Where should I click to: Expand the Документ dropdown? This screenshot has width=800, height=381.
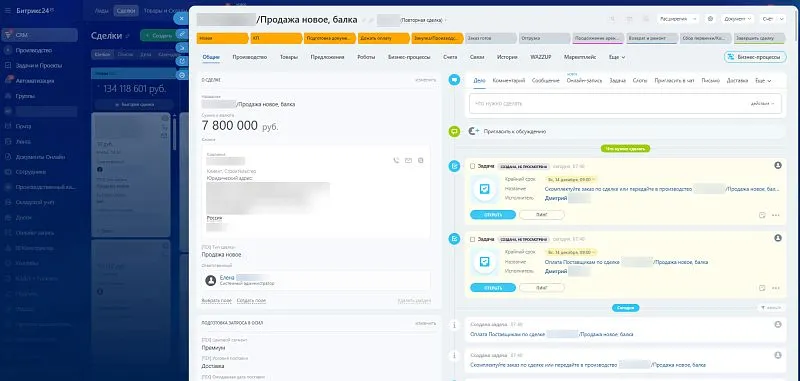pos(737,19)
